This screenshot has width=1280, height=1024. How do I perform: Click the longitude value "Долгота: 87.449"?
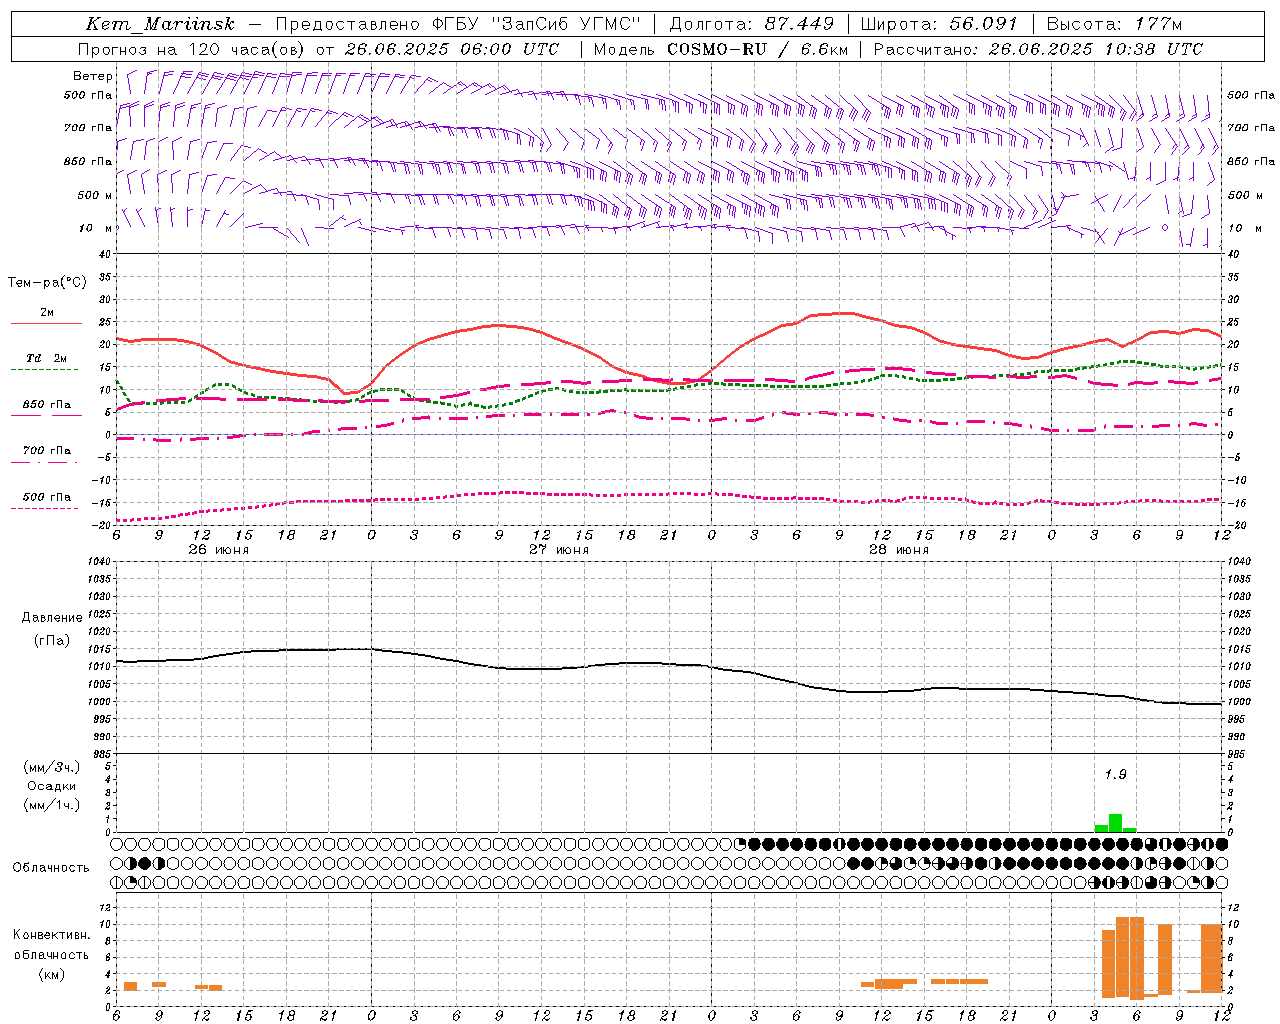pyautogui.click(x=751, y=24)
